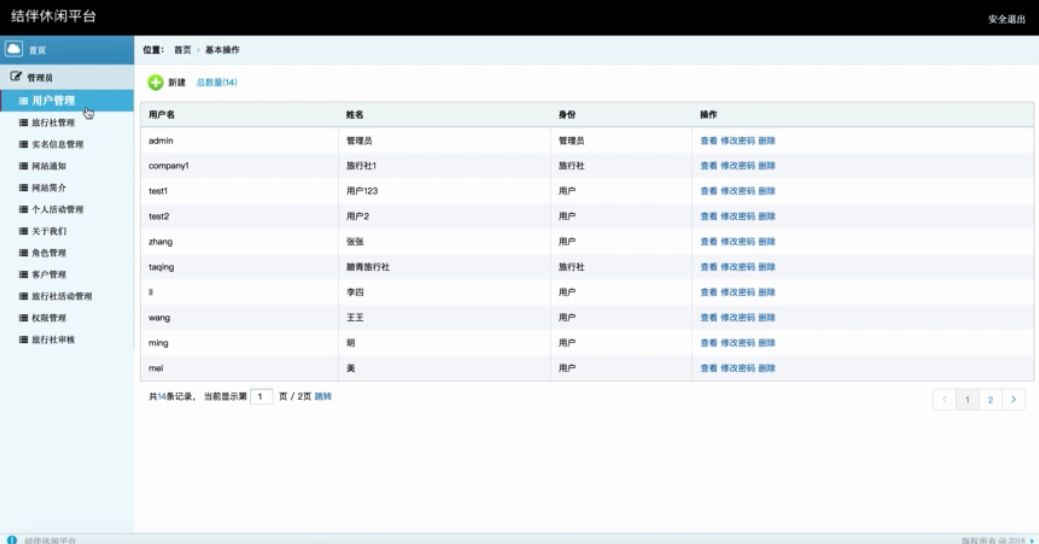
Task: Click the name cell 张张
Action: tap(355, 241)
